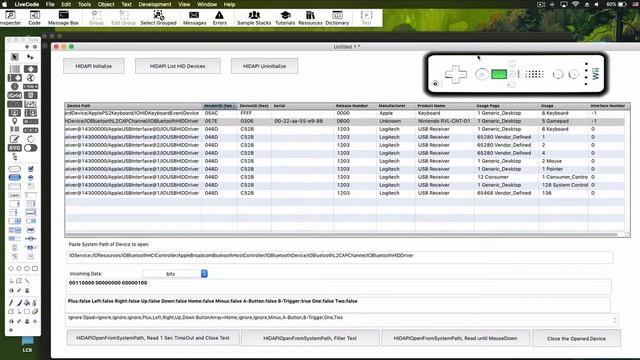Open the File menu

pos(50,4)
